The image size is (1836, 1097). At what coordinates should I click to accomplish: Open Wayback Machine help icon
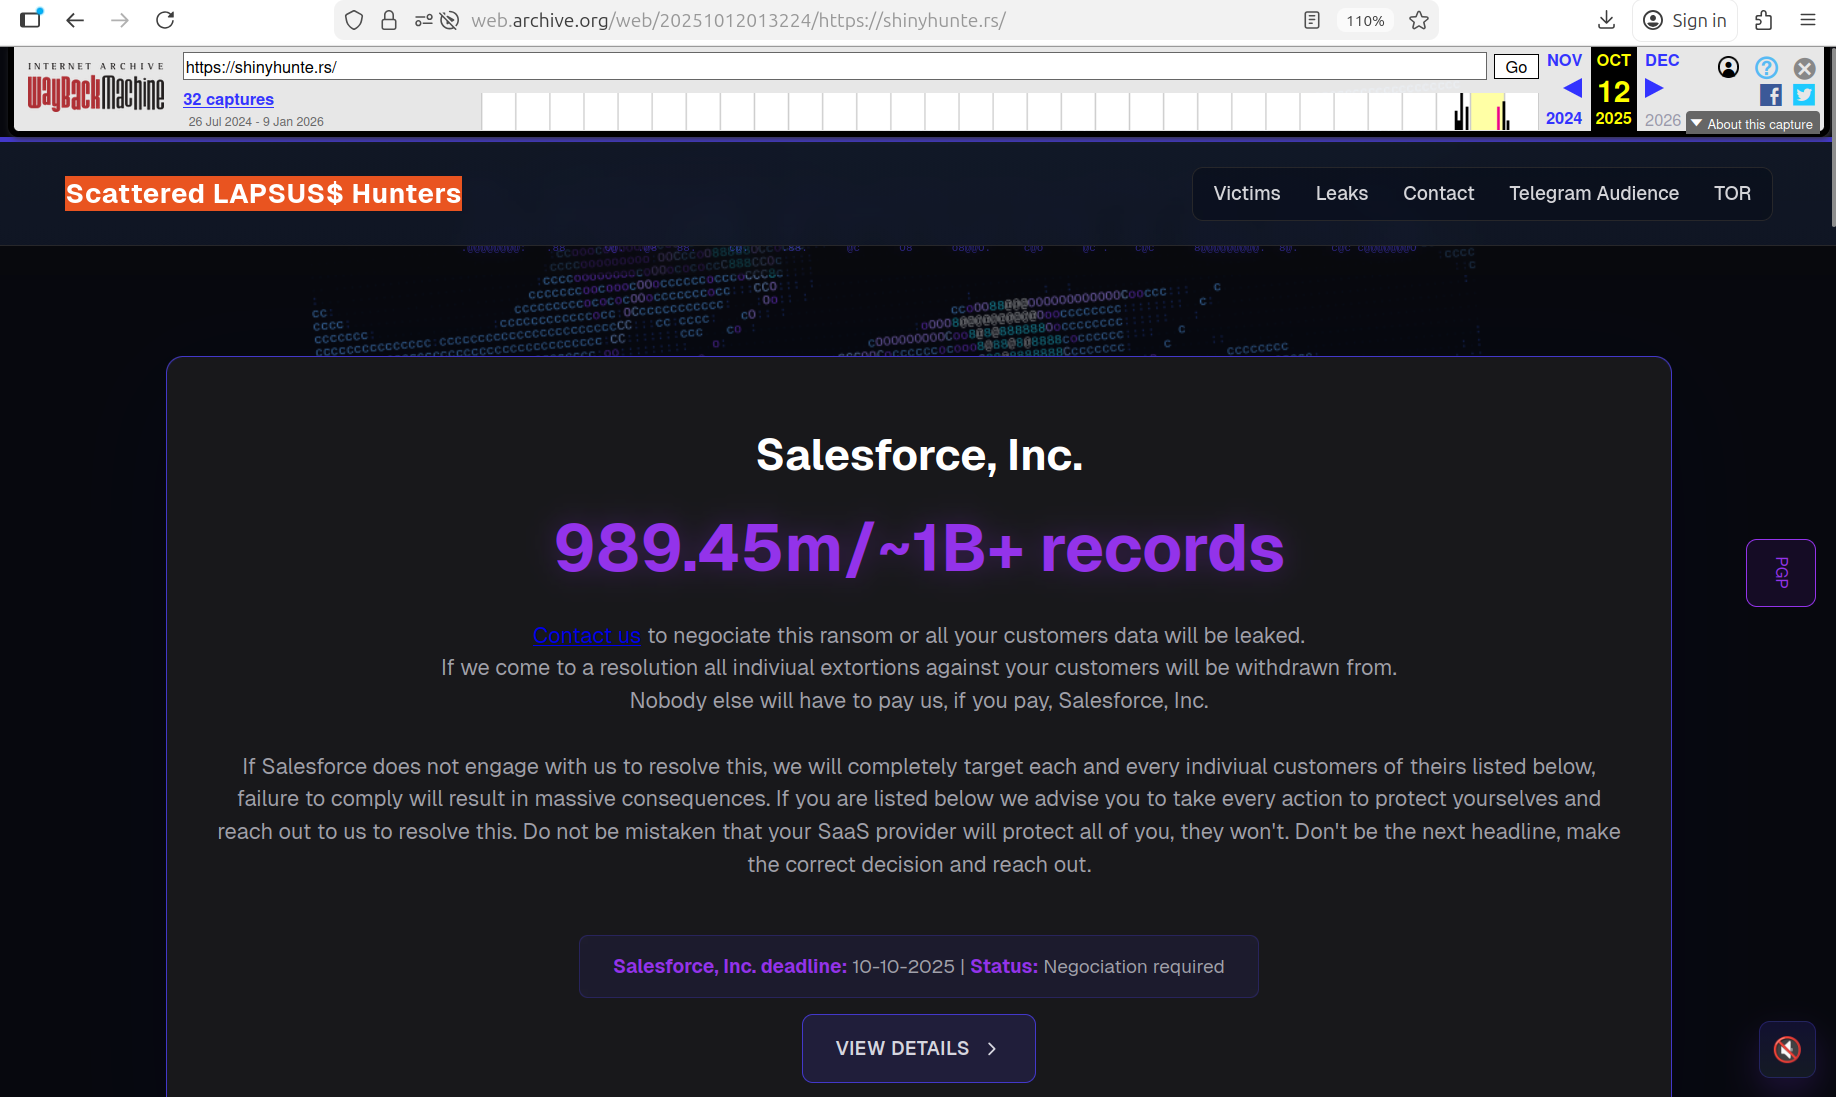1766,67
